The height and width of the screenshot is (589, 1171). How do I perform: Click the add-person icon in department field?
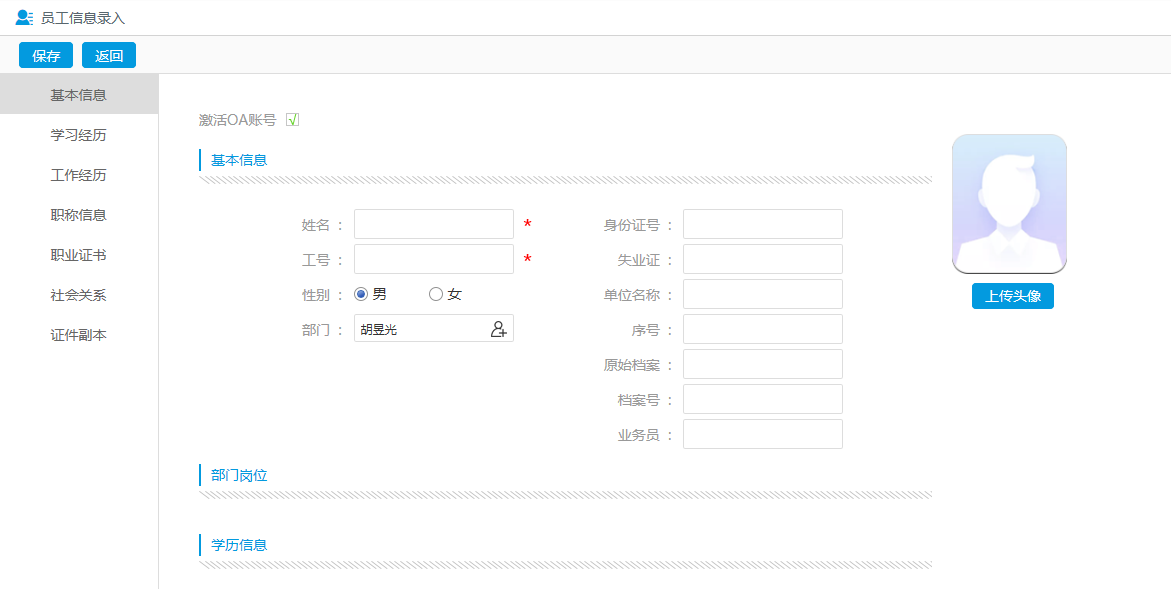[498, 329]
